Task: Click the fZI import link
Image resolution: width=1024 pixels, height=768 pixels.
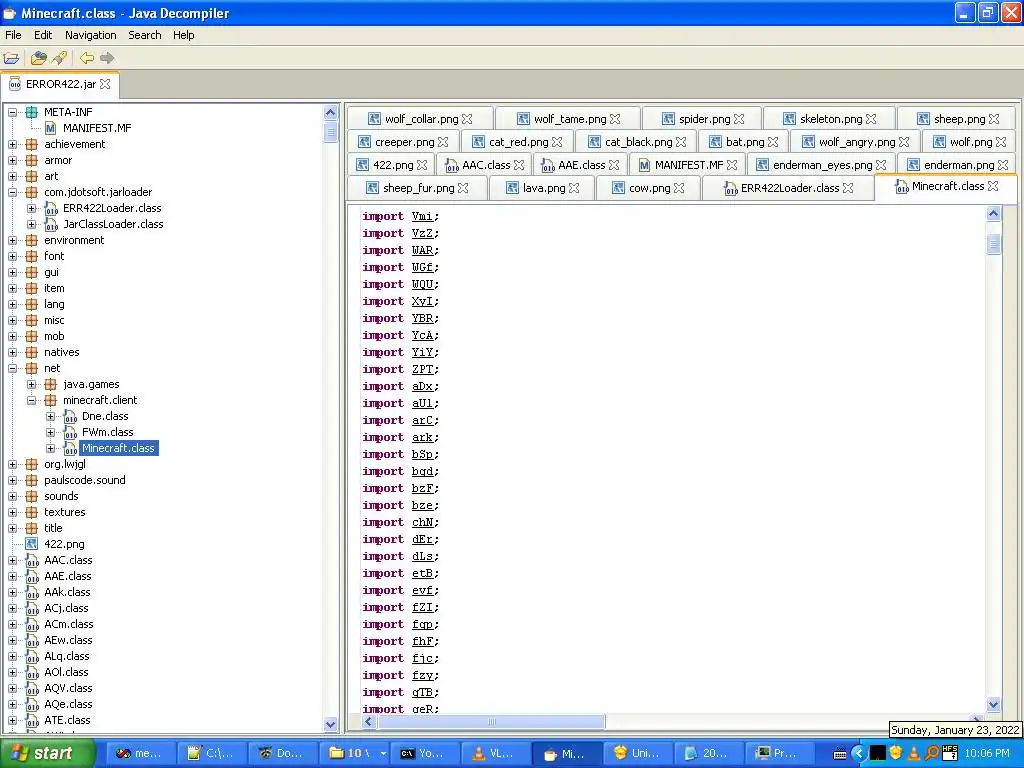Action: point(422,607)
